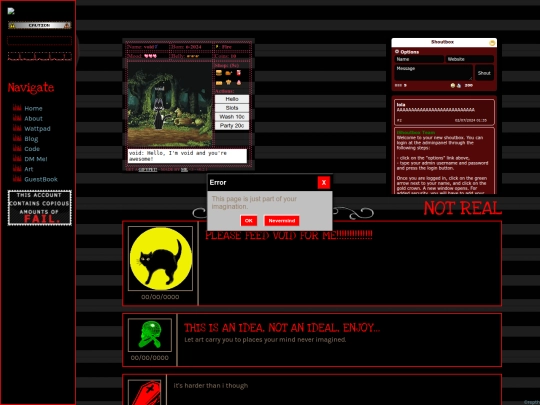Submit with the Shout button
The width and height of the screenshot is (540, 405).
[x=484, y=73]
